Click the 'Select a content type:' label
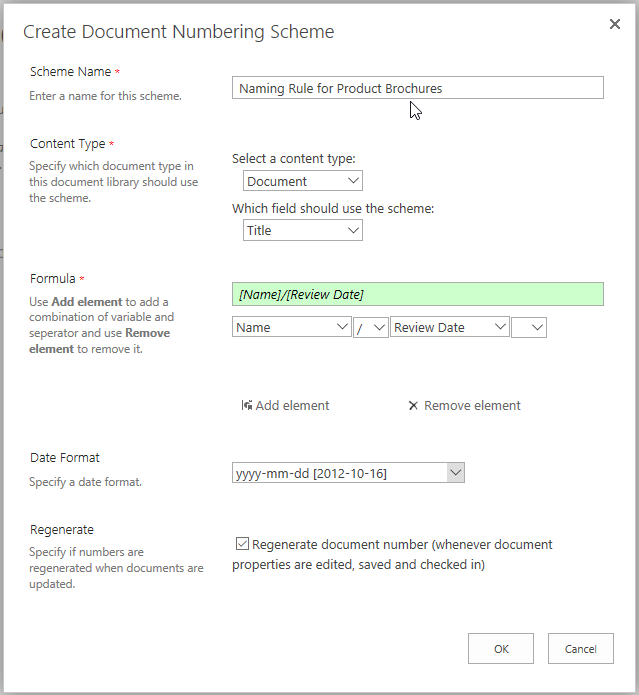This screenshot has height=695, width=639. pos(294,158)
